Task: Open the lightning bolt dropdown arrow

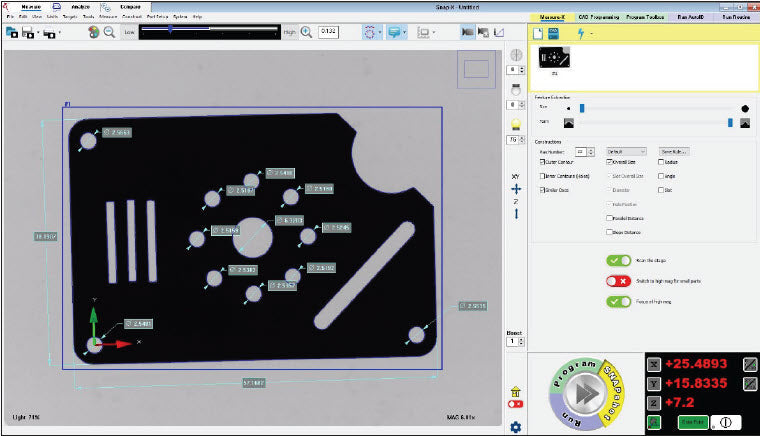Action: (591, 33)
